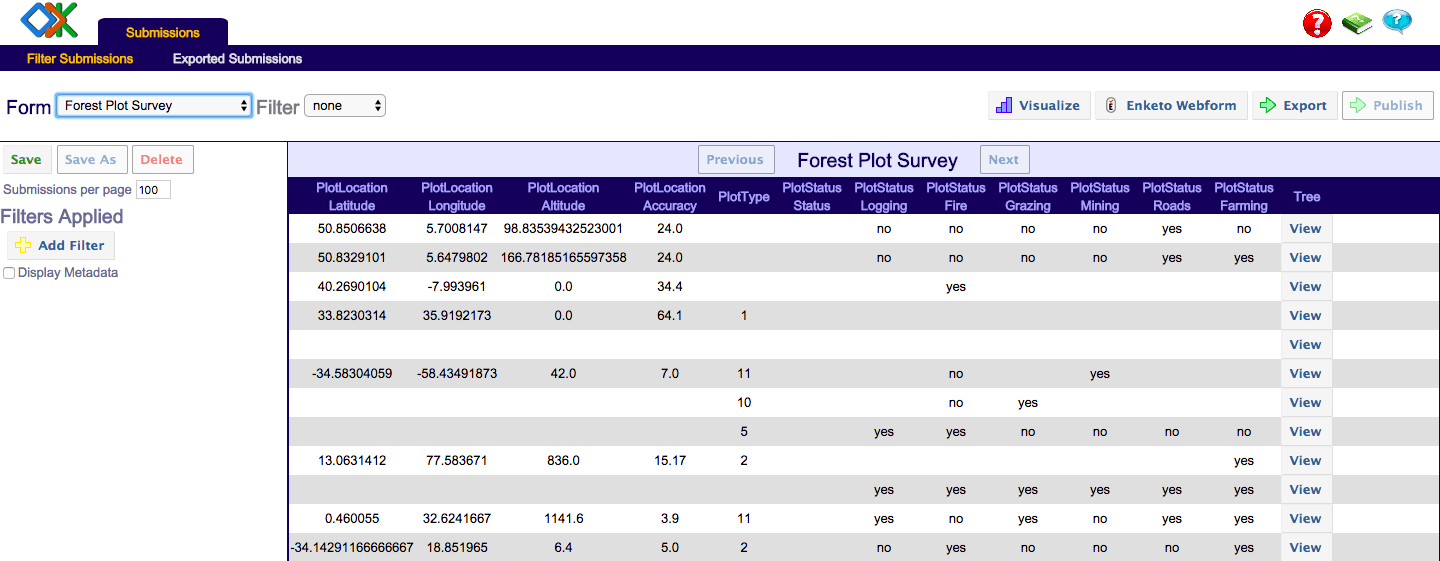The height and width of the screenshot is (561, 1440).
Task: View Tree for the latitude 50.8329101 row
Action: pyautogui.click(x=1306, y=257)
